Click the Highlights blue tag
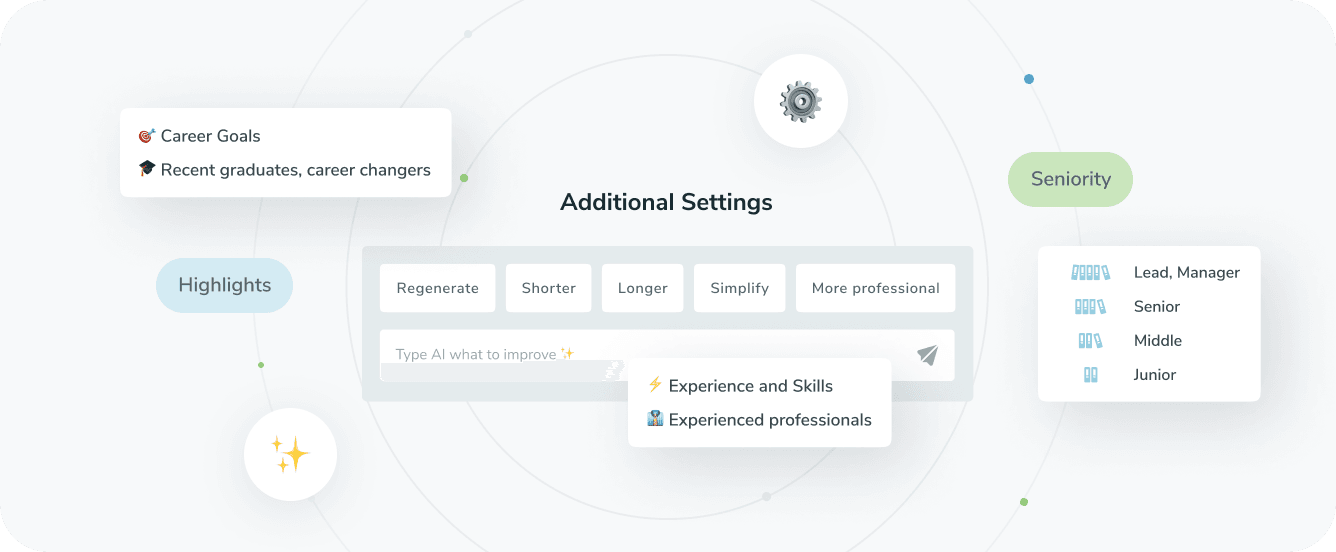This screenshot has width=1336, height=552. (x=224, y=285)
